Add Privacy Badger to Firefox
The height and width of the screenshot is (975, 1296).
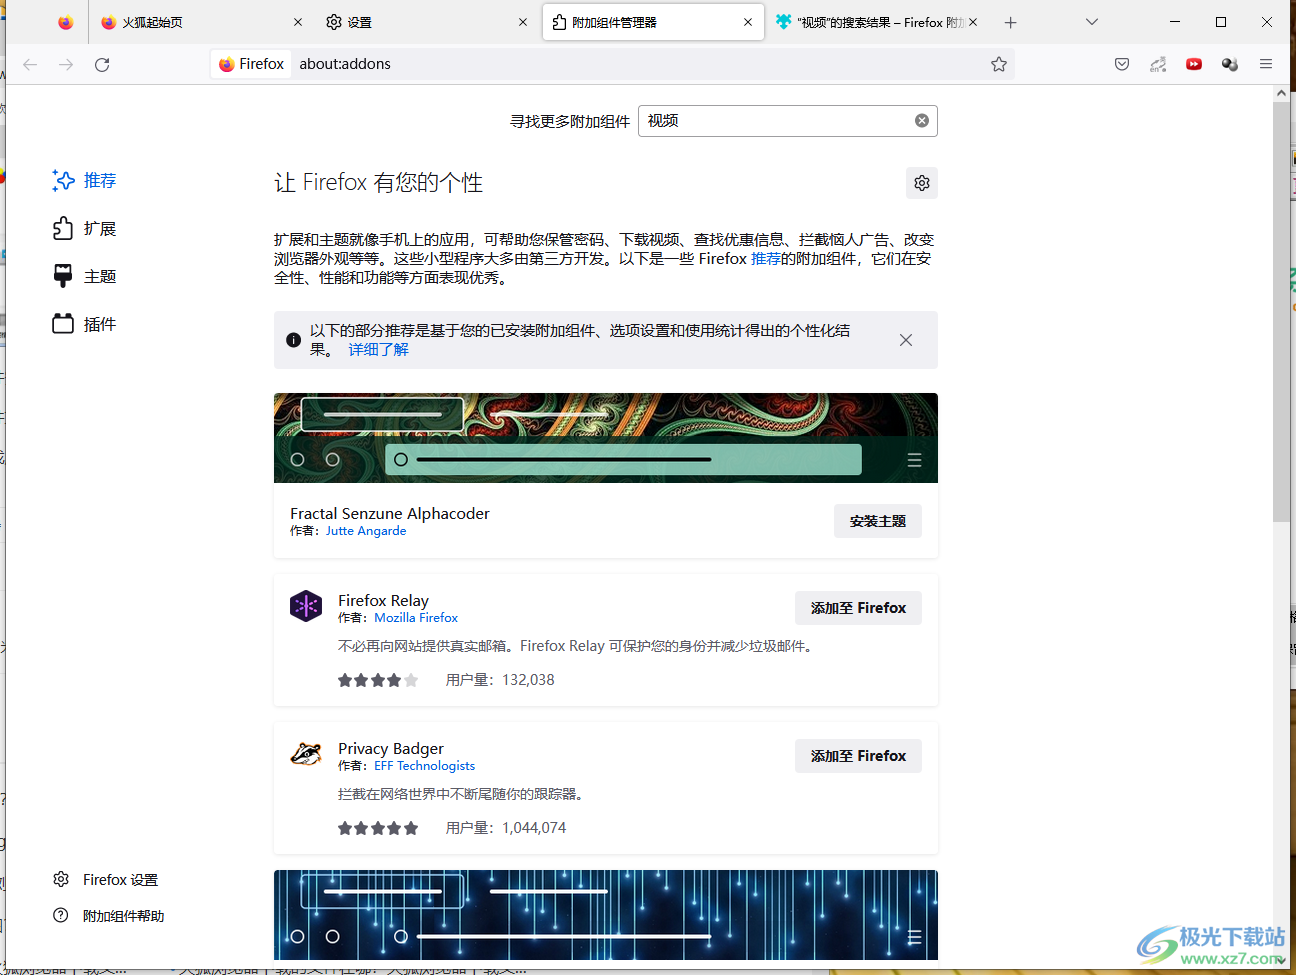(x=858, y=756)
